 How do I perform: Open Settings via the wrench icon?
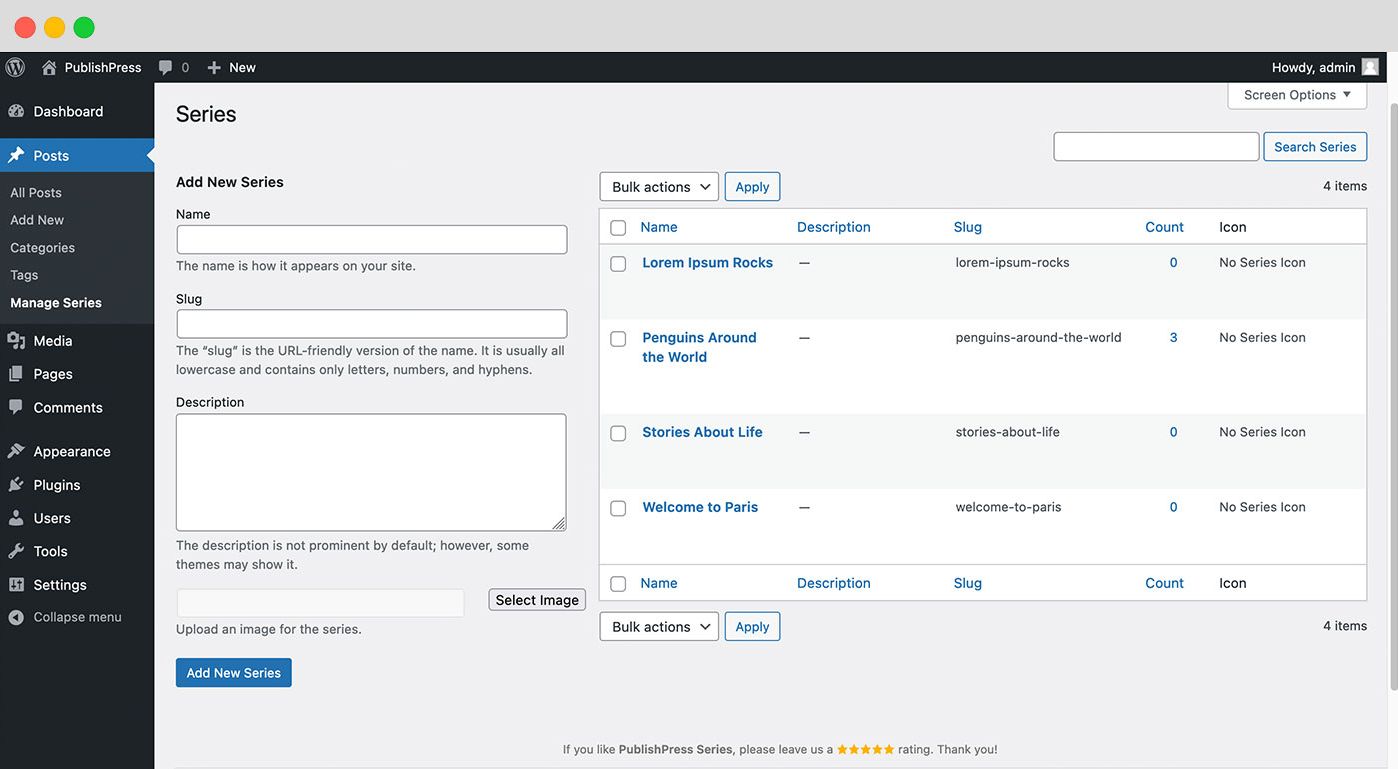coord(17,584)
